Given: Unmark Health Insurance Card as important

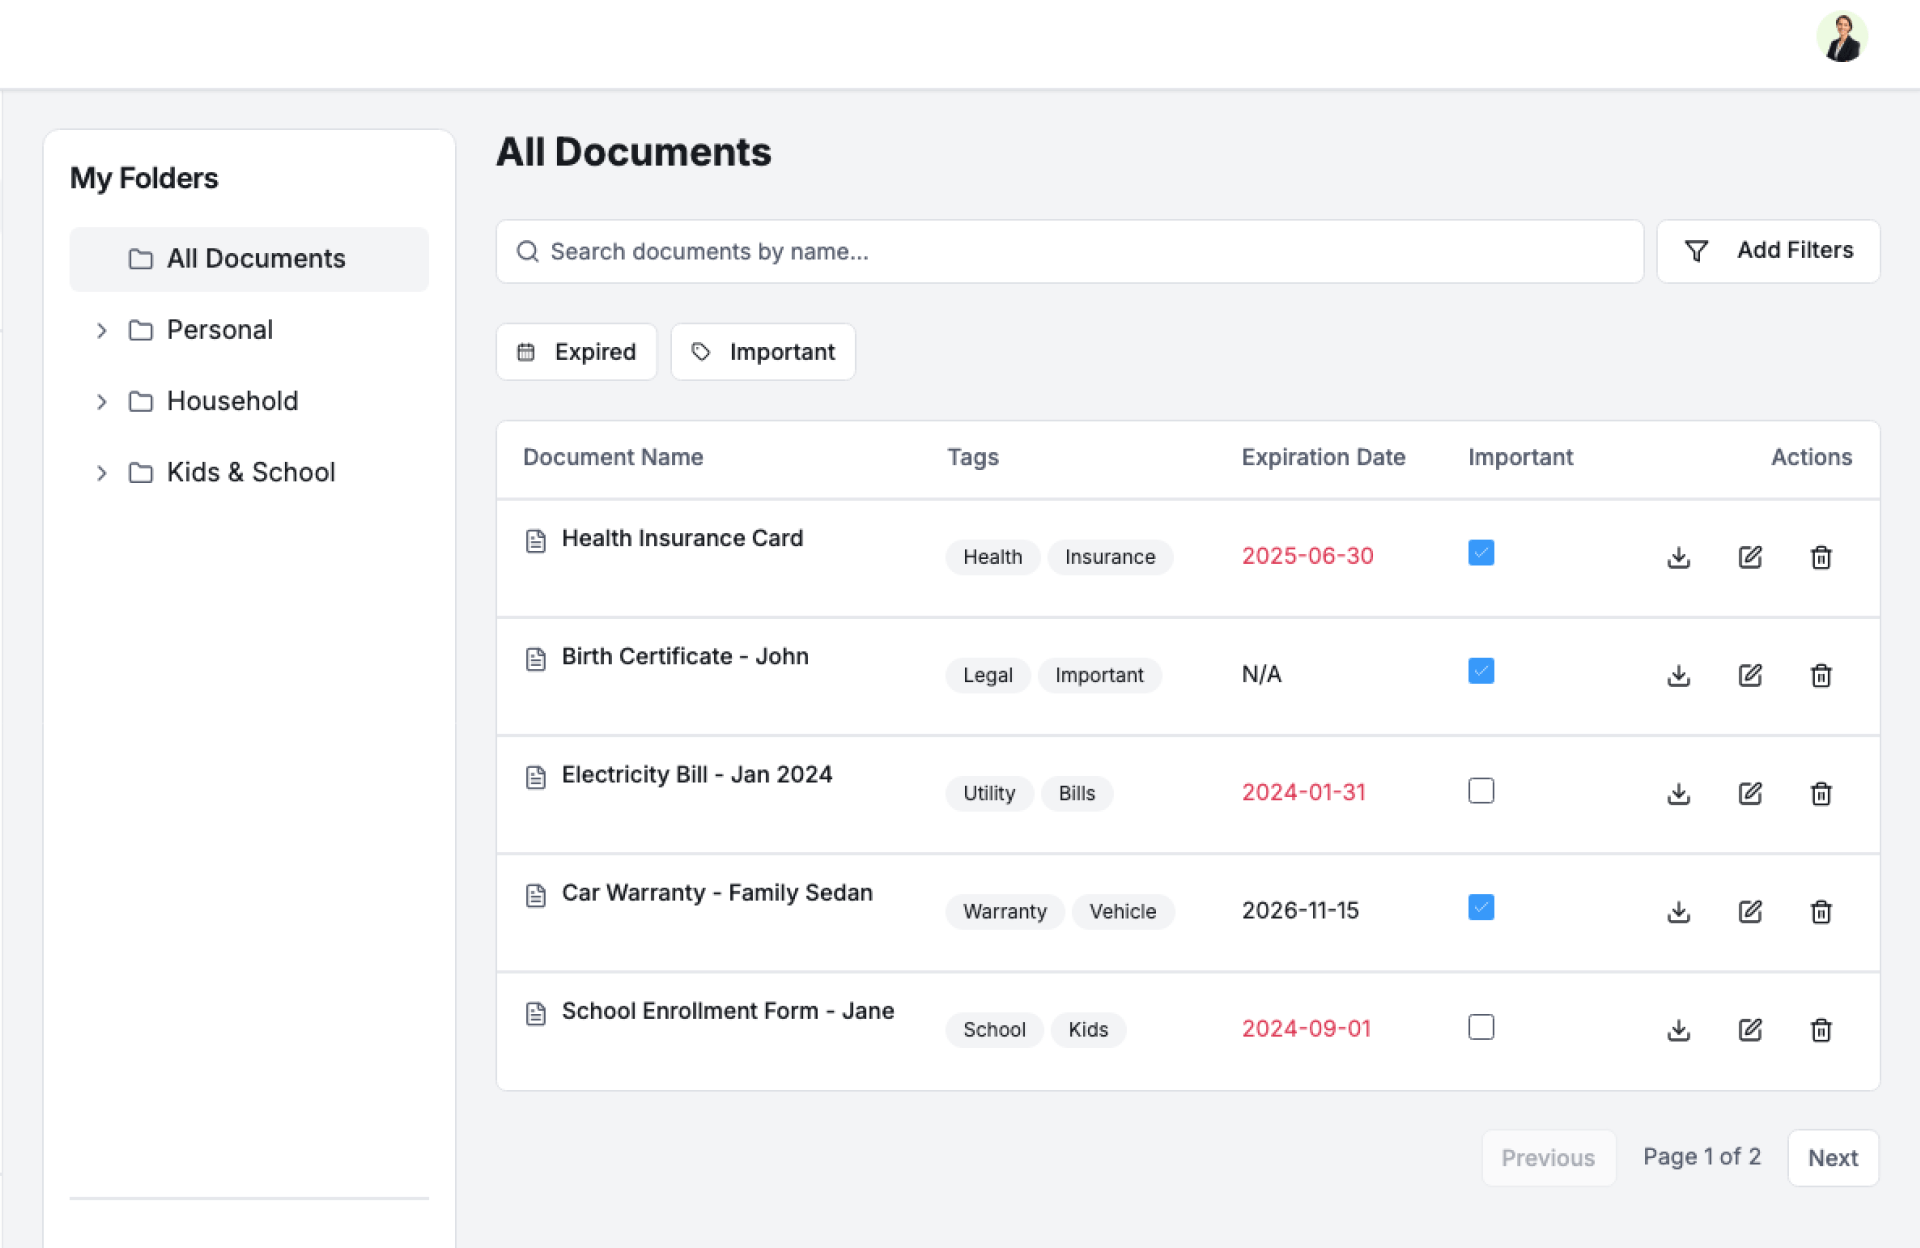Looking at the screenshot, I should click(1480, 553).
